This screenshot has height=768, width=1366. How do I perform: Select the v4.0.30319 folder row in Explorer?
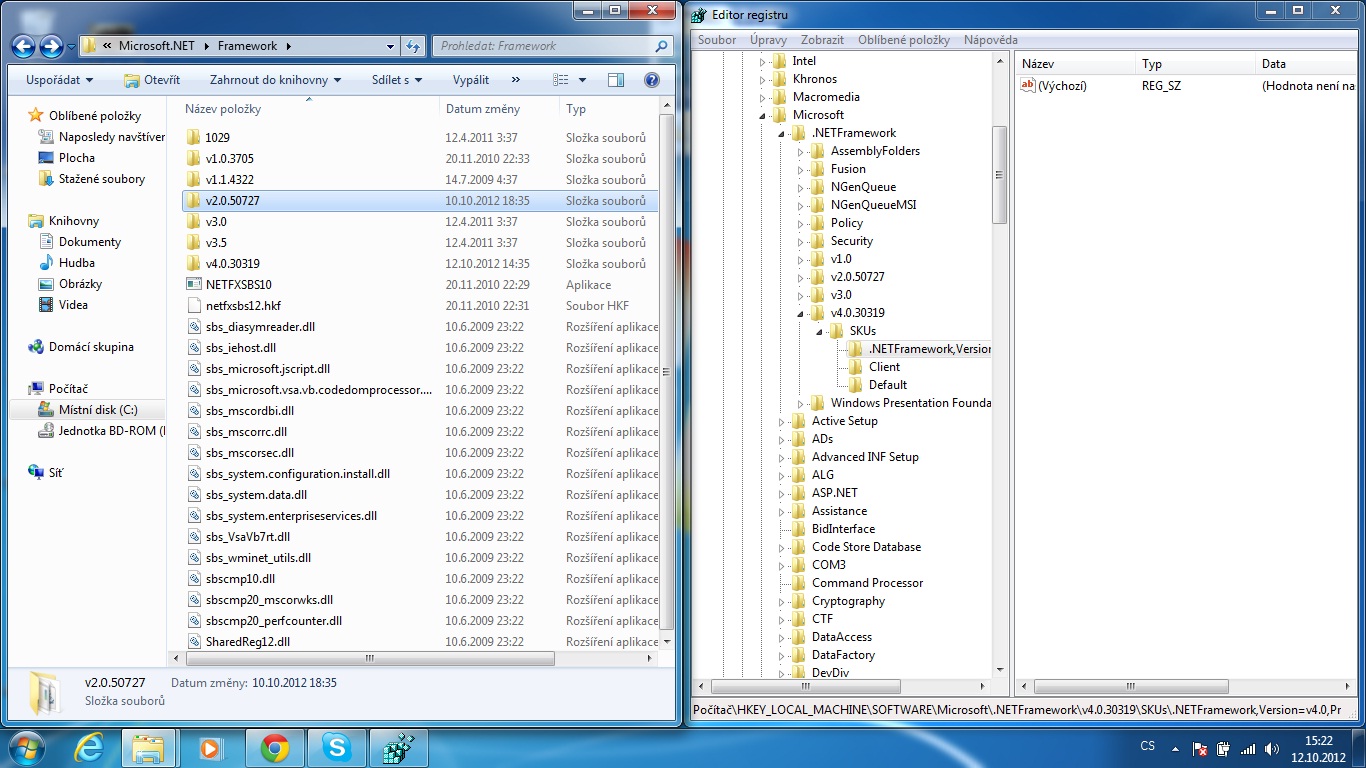click(420, 263)
